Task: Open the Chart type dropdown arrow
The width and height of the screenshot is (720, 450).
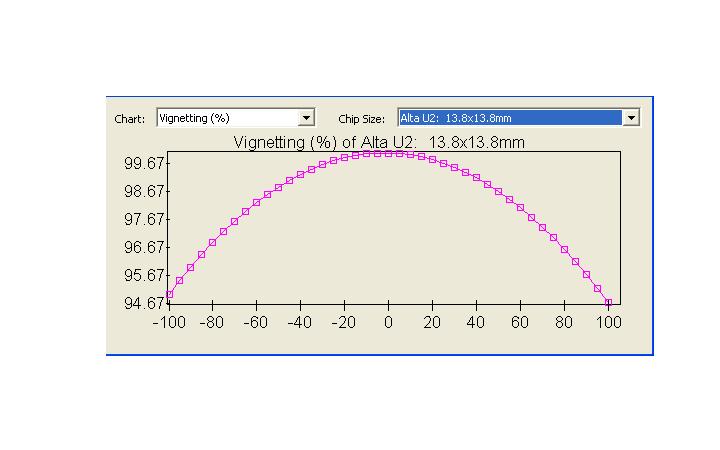Action: click(x=306, y=118)
